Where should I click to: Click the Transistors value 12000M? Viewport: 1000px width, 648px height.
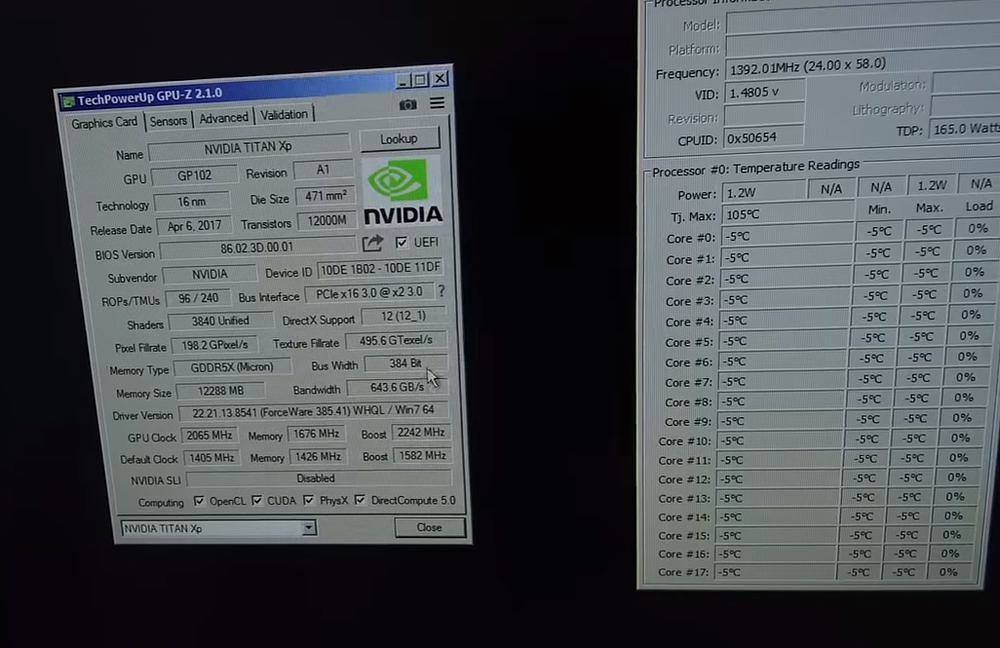[x=327, y=221]
